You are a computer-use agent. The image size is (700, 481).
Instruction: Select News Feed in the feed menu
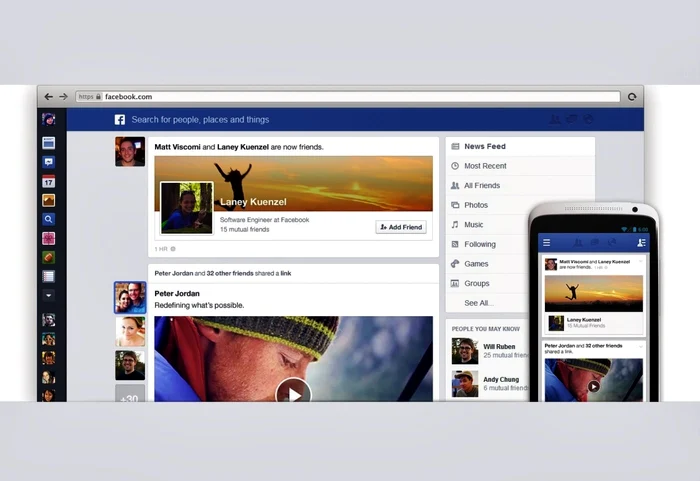(520, 146)
